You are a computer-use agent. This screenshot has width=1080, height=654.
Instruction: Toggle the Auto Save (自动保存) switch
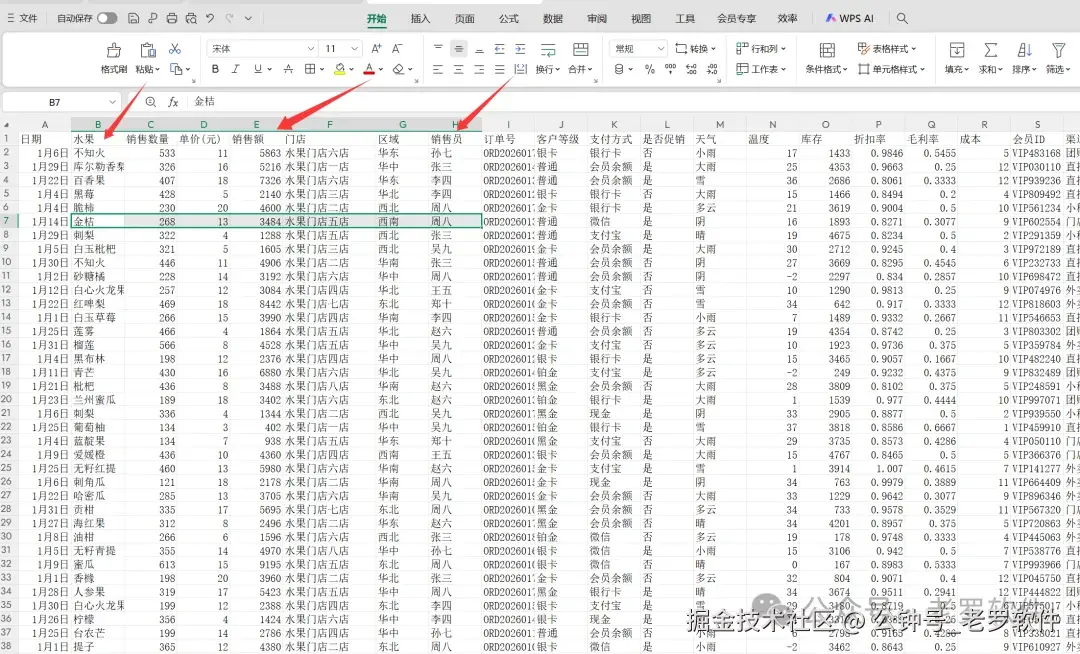[x=107, y=19]
